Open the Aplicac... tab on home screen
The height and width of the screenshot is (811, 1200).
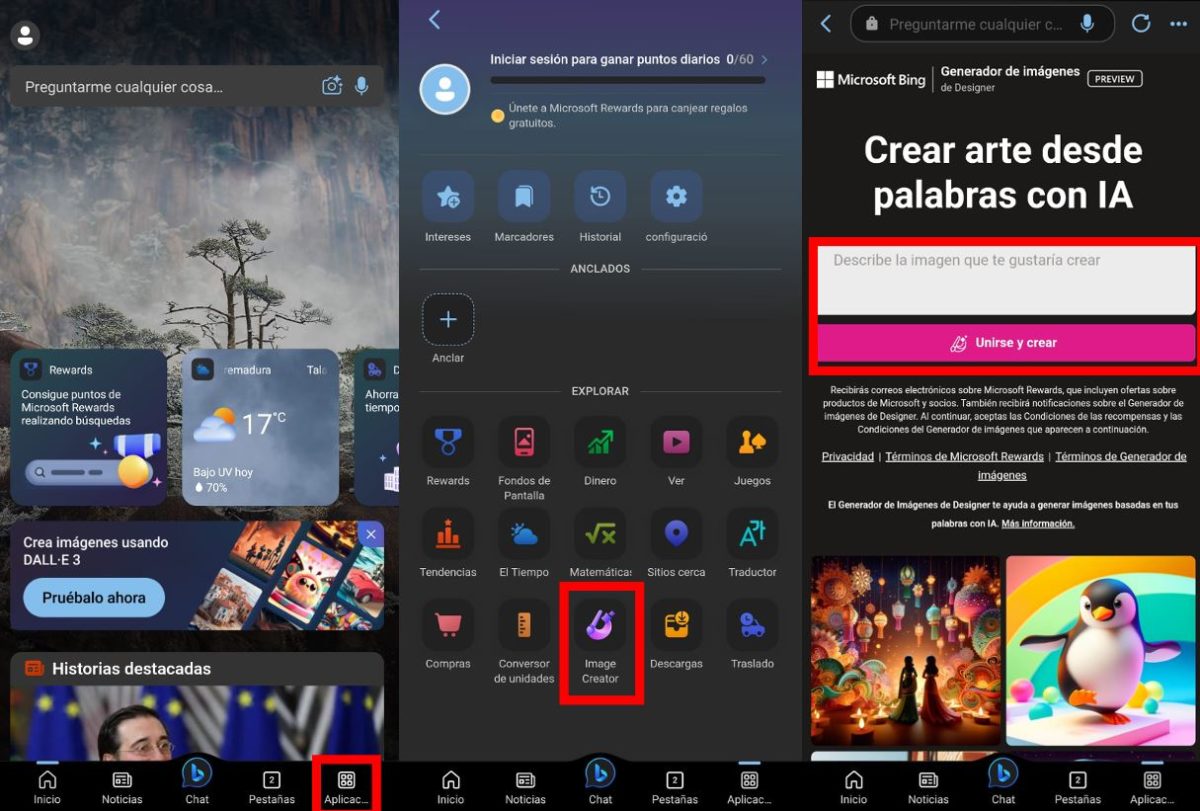[346, 787]
